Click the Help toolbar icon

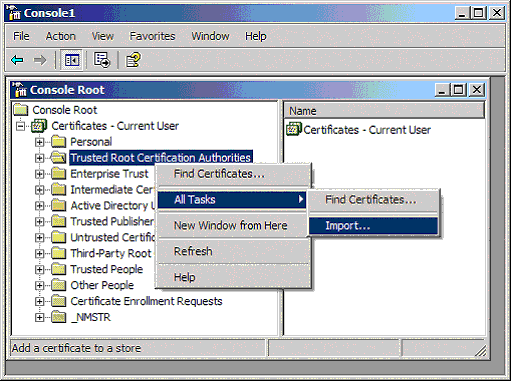point(133,60)
